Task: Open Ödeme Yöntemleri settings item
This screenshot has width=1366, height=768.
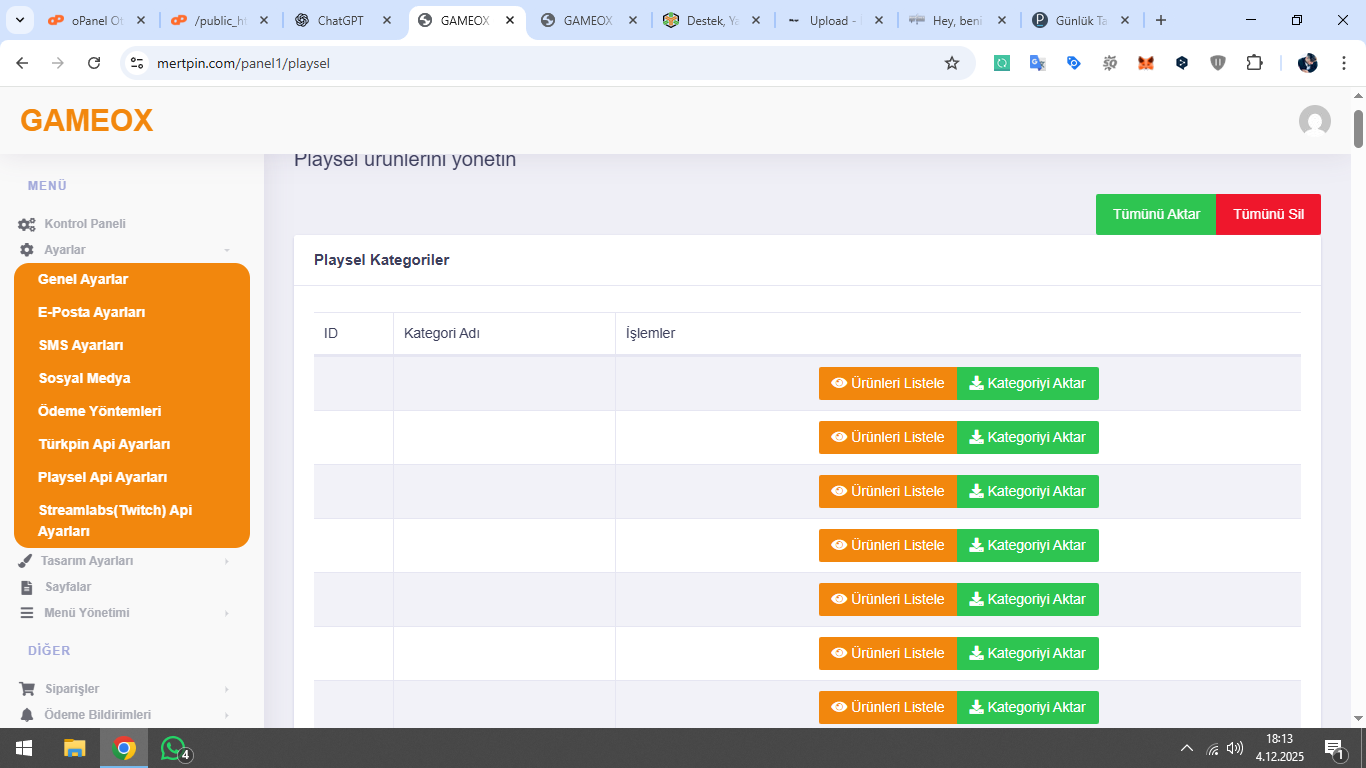Action: [99, 411]
